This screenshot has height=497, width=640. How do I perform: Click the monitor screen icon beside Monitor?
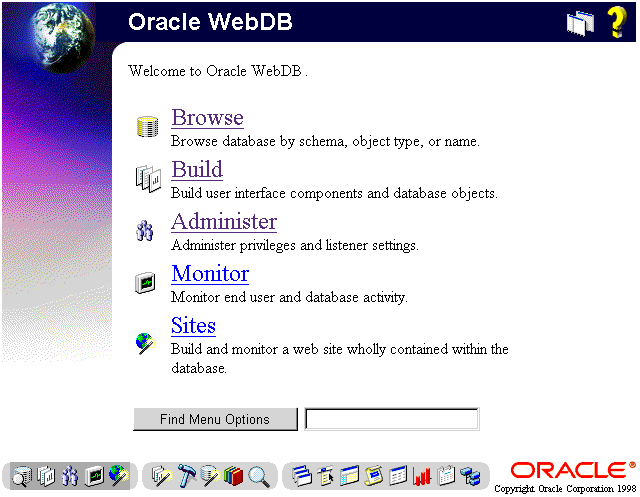coord(145,282)
